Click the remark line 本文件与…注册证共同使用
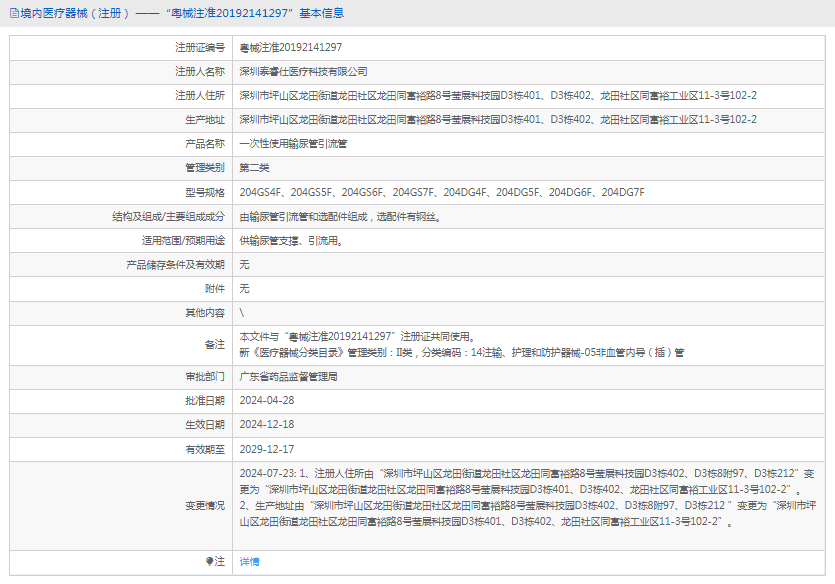 coord(357,336)
